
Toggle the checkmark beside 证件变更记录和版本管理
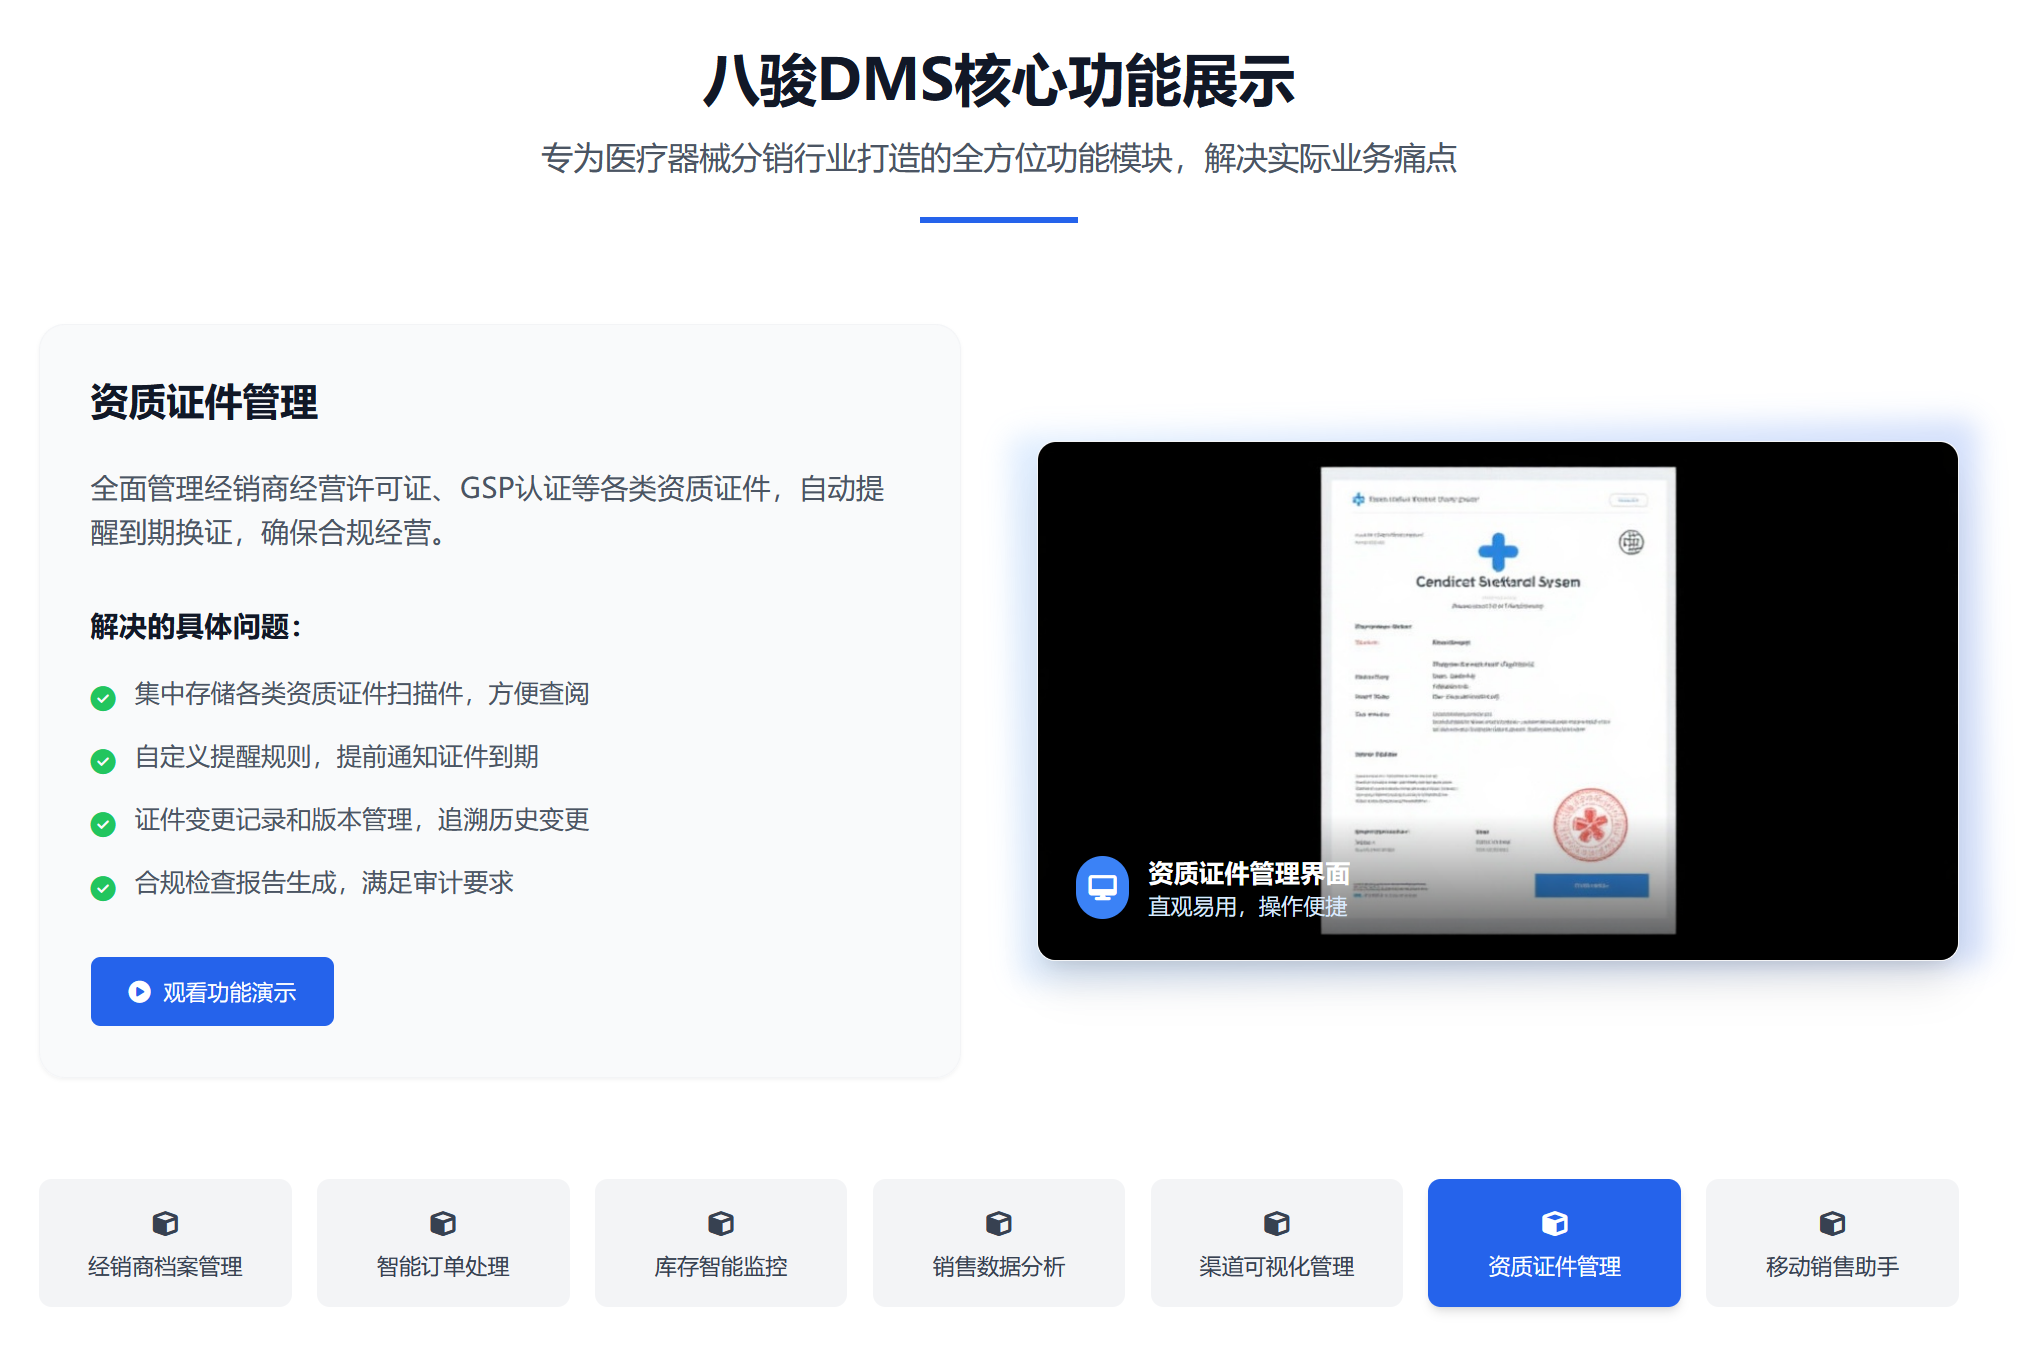pos(103,823)
